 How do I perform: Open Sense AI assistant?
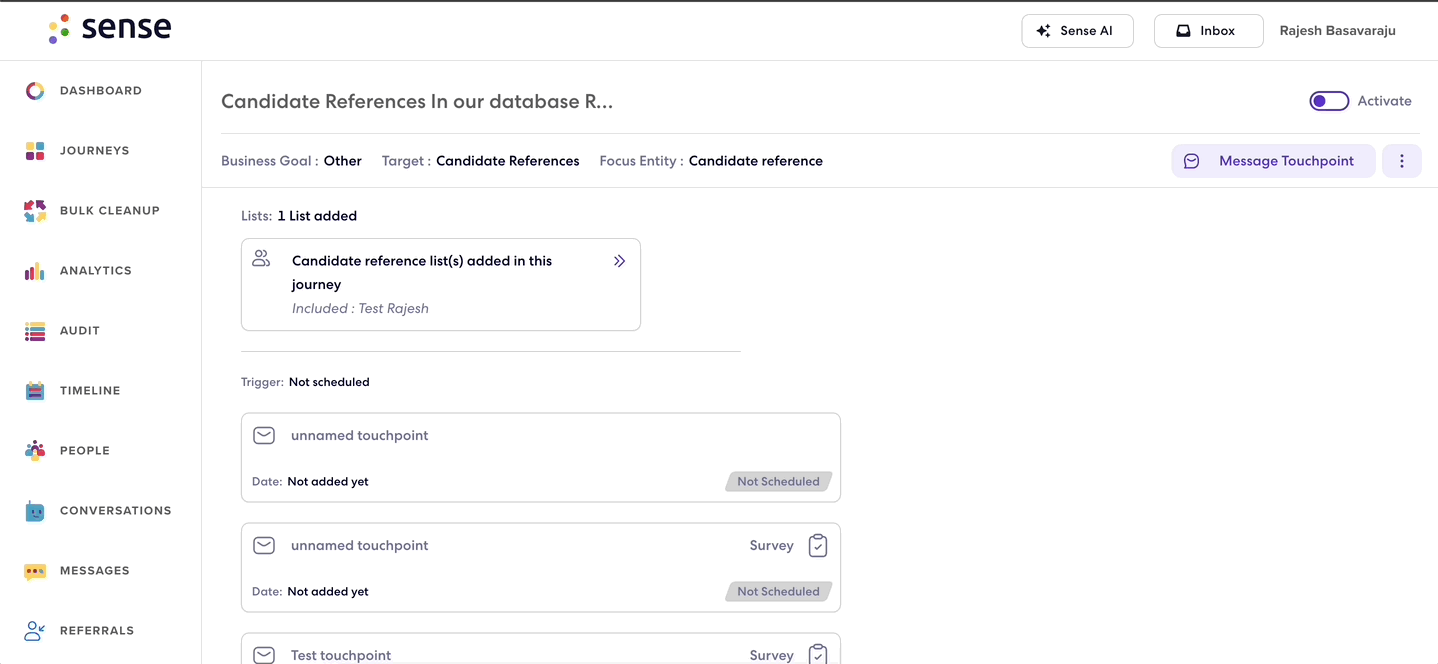click(x=1077, y=31)
